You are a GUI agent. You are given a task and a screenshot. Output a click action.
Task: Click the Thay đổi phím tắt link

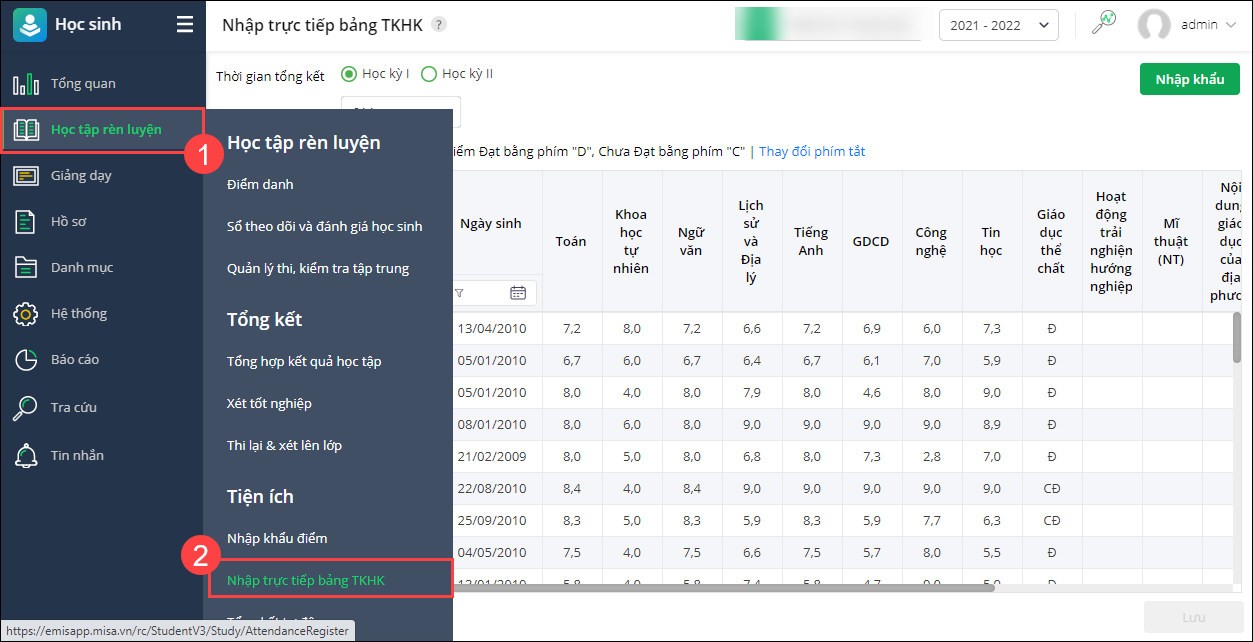tap(812, 152)
